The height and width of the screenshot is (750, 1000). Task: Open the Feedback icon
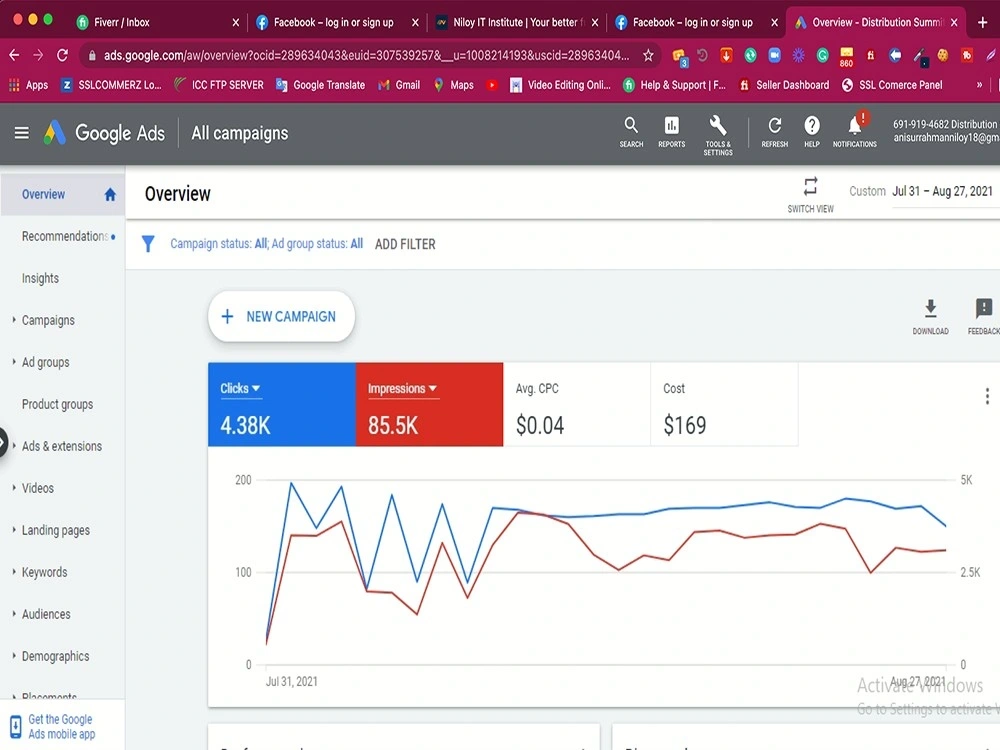984,316
